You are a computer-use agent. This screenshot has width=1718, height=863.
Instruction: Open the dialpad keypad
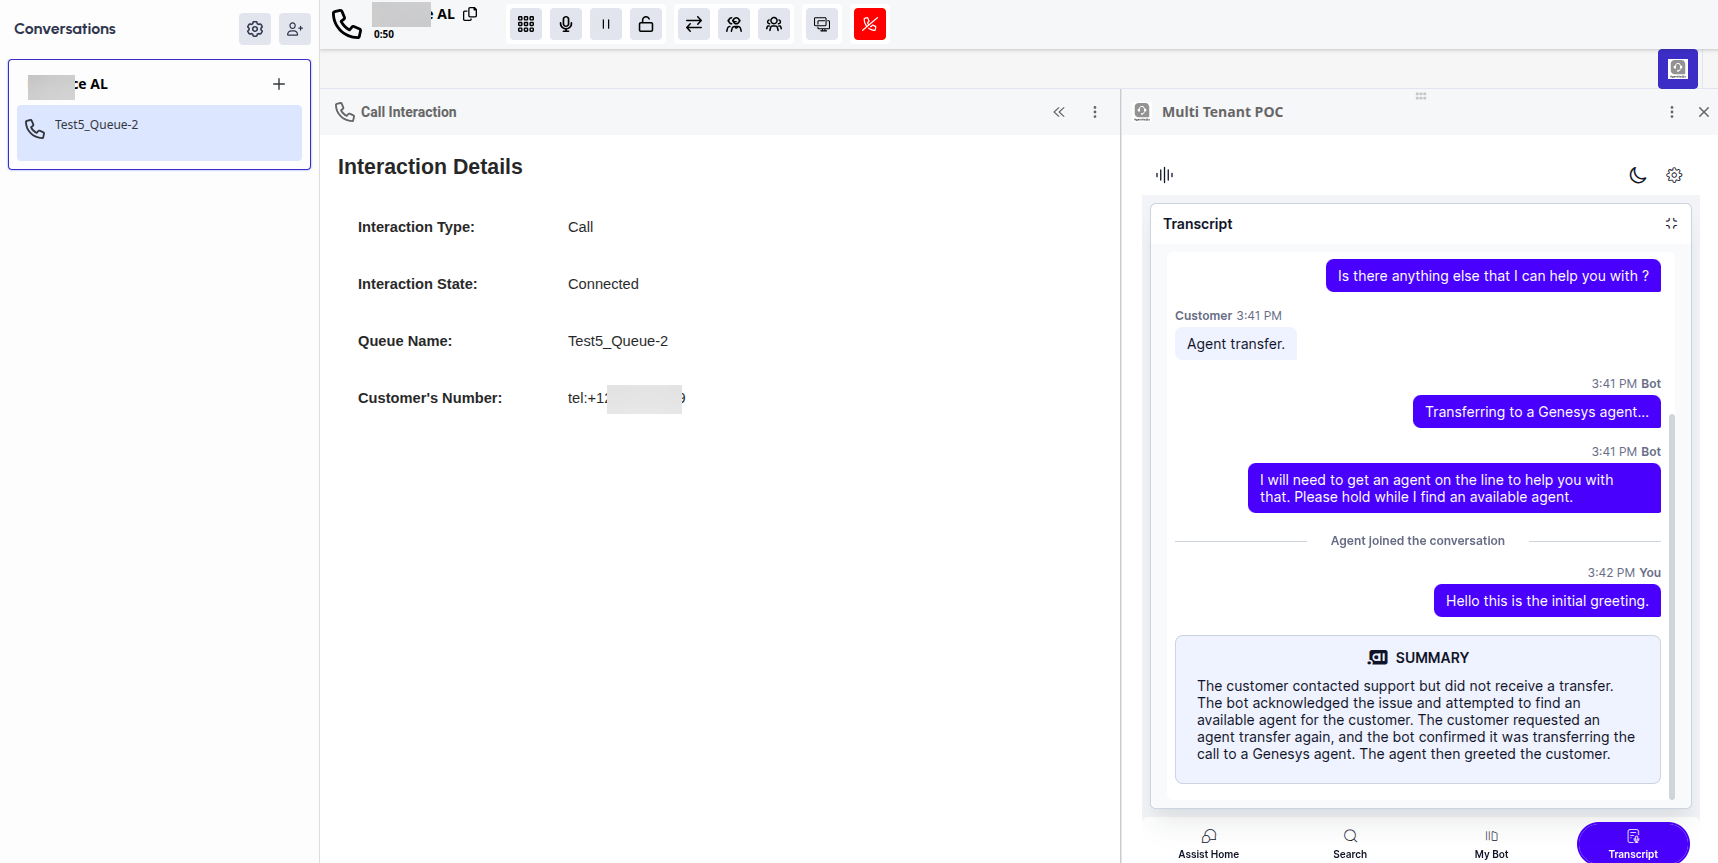pyautogui.click(x=526, y=24)
